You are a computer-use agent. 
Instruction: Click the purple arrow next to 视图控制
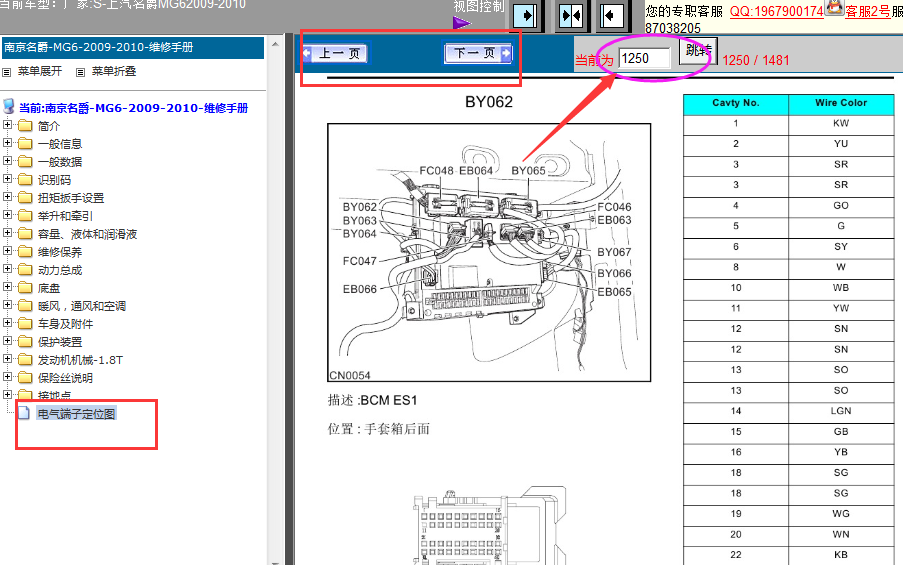(x=461, y=22)
